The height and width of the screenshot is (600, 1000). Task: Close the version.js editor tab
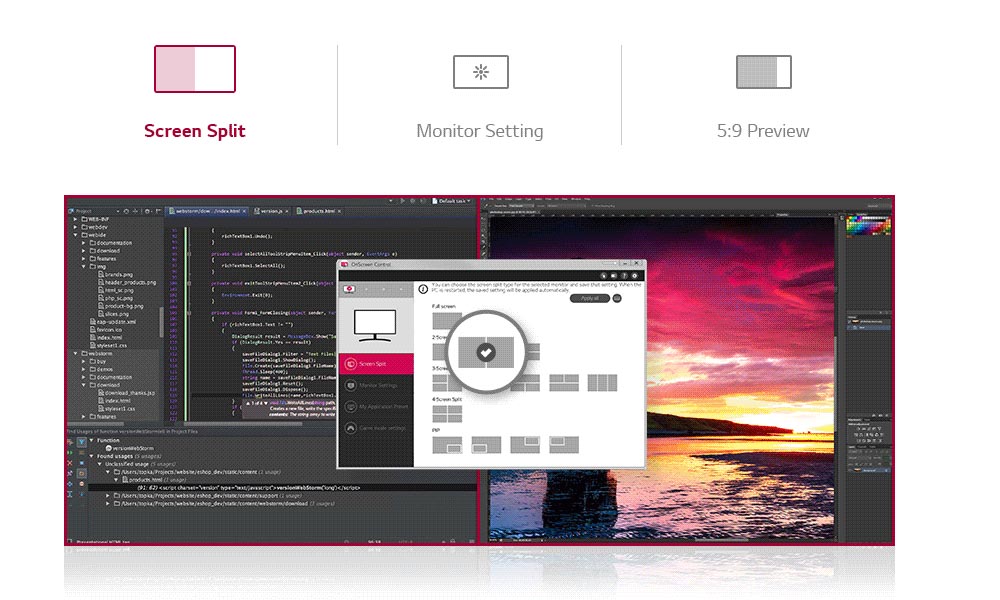pos(287,211)
